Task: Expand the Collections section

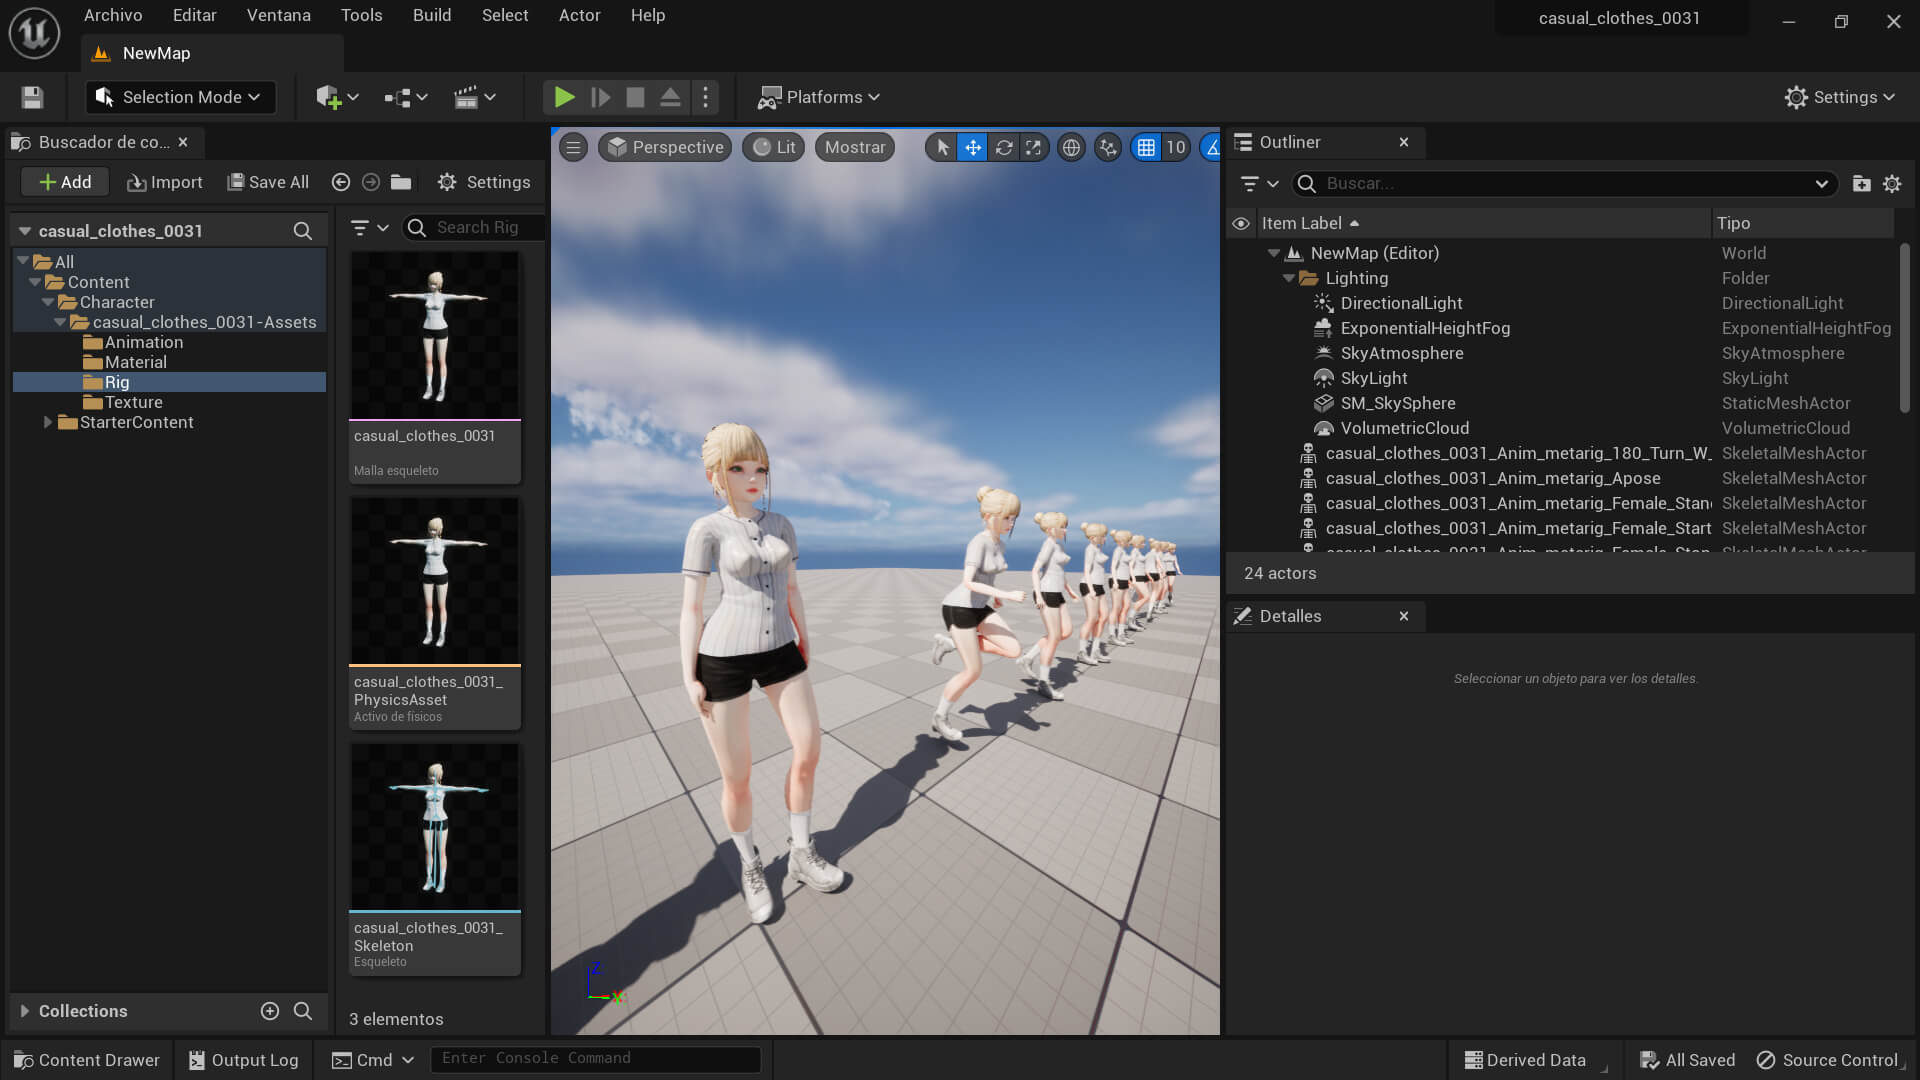Action: click(24, 1011)
